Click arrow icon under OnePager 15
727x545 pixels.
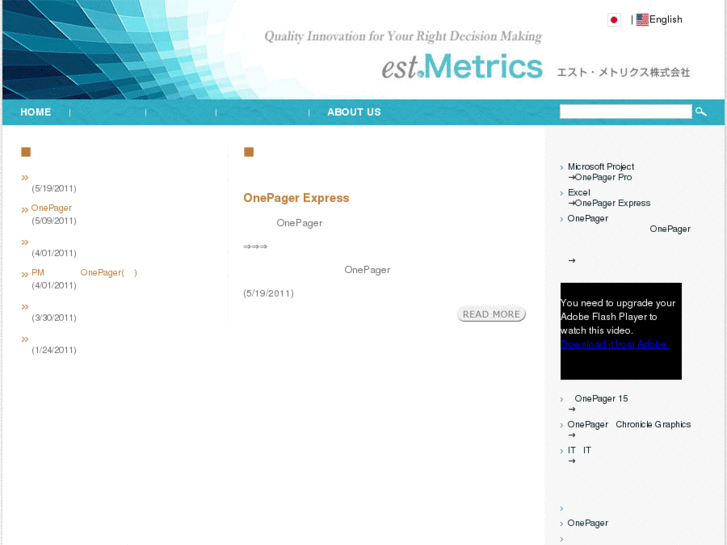pyautogui.click(x=572, y=410)
